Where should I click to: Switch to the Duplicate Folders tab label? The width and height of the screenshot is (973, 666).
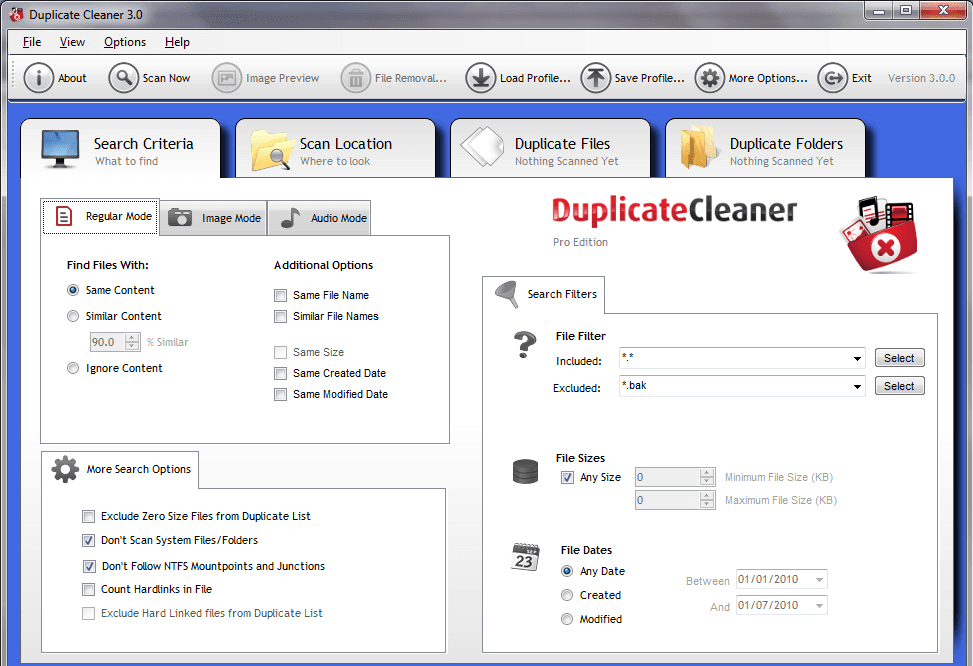[x=786, y=144]
